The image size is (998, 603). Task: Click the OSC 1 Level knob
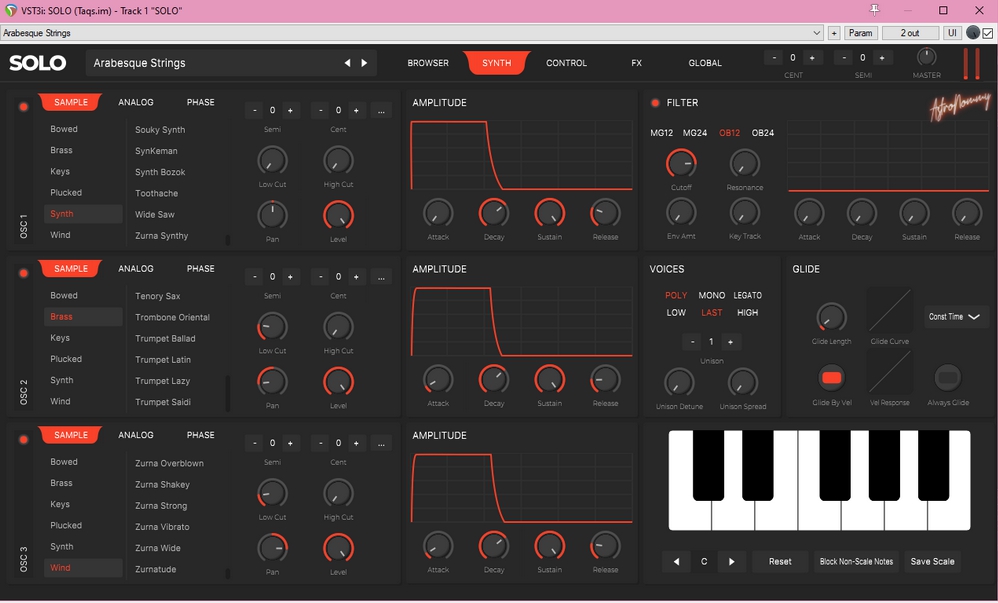338,215
